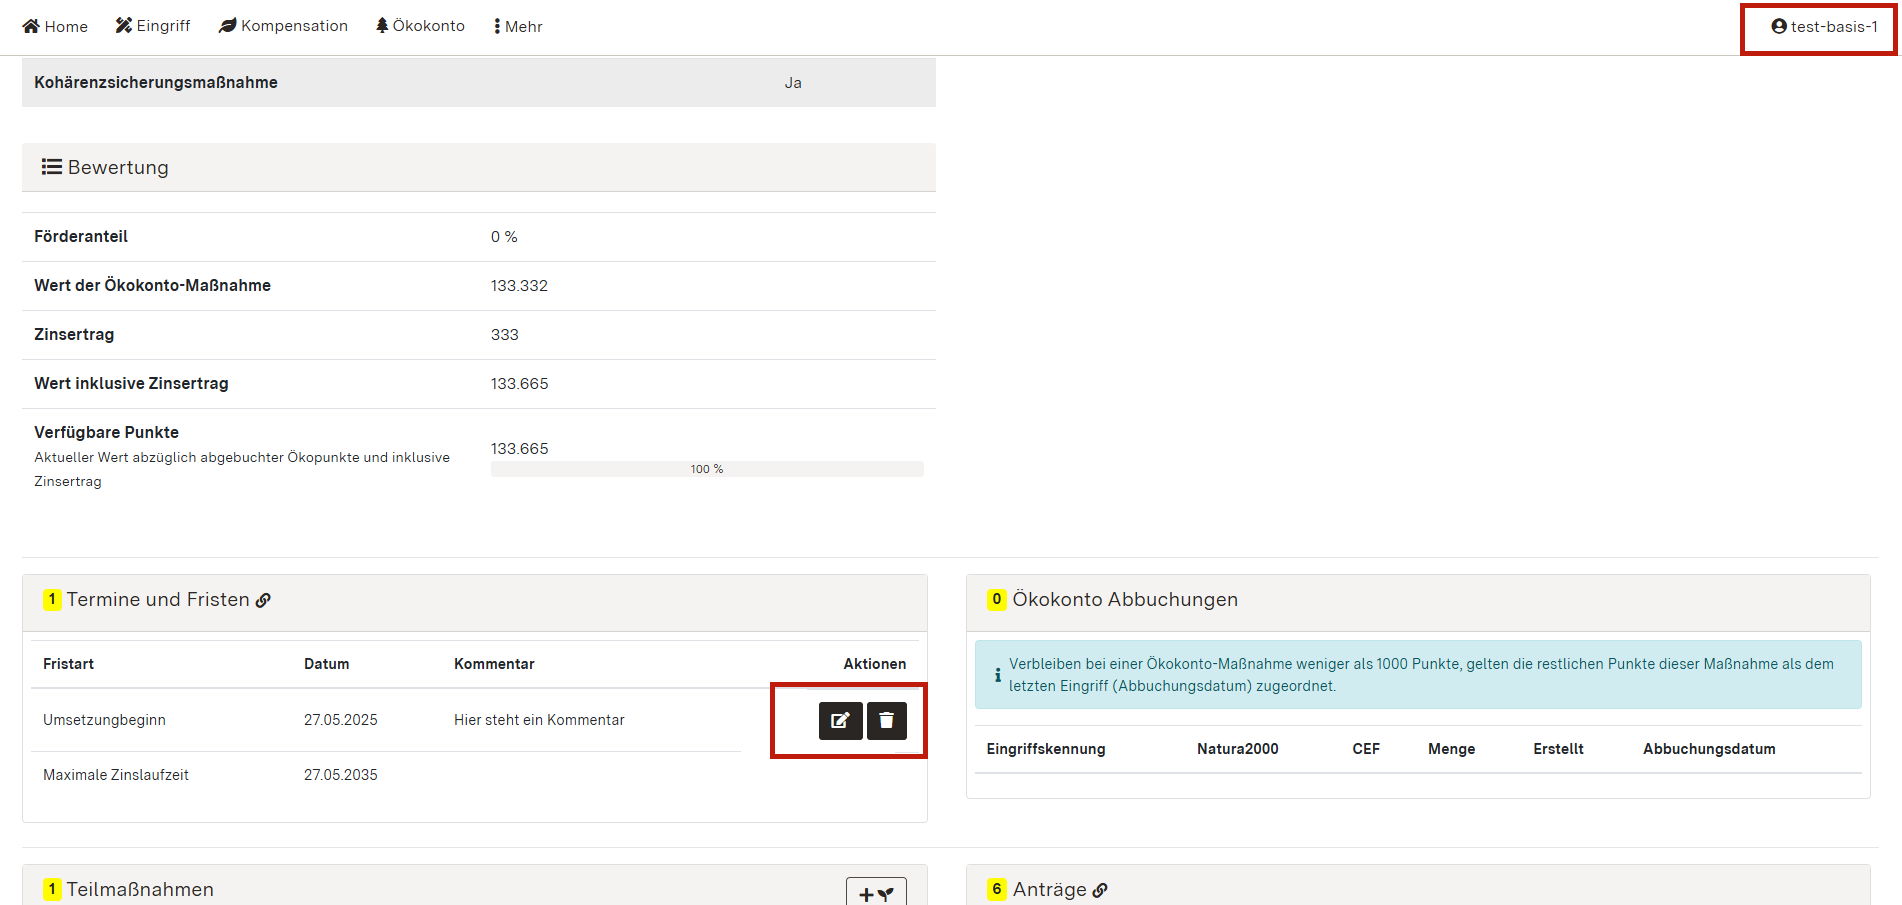The image size is (1902, 905).
Task: Click the 100% availability progress bar
Action: (707, 468)
